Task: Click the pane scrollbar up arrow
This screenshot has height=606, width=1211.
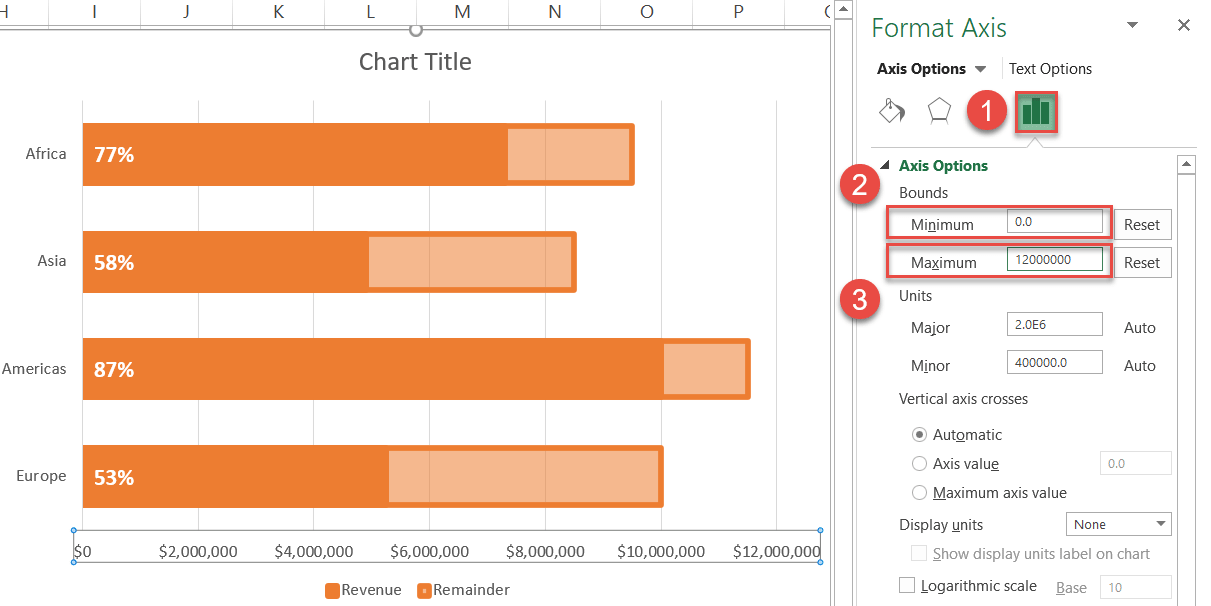Action: point(1186,164)
